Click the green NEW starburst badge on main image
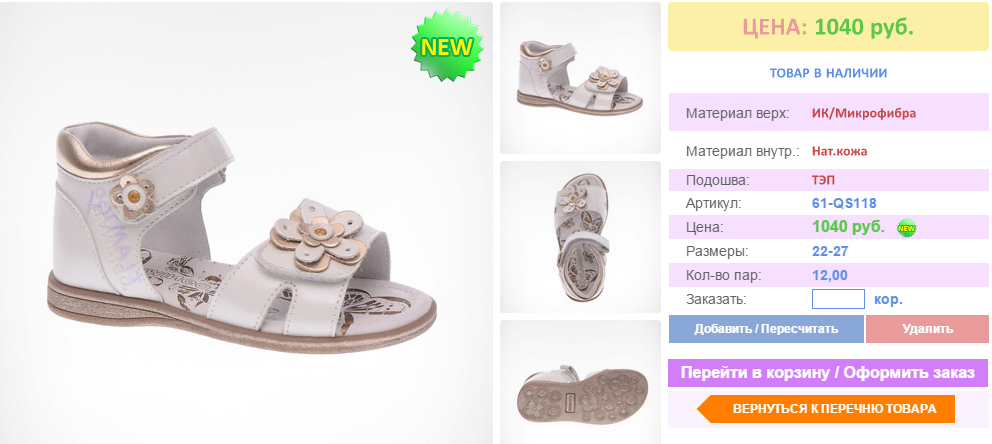 point(447,46)
